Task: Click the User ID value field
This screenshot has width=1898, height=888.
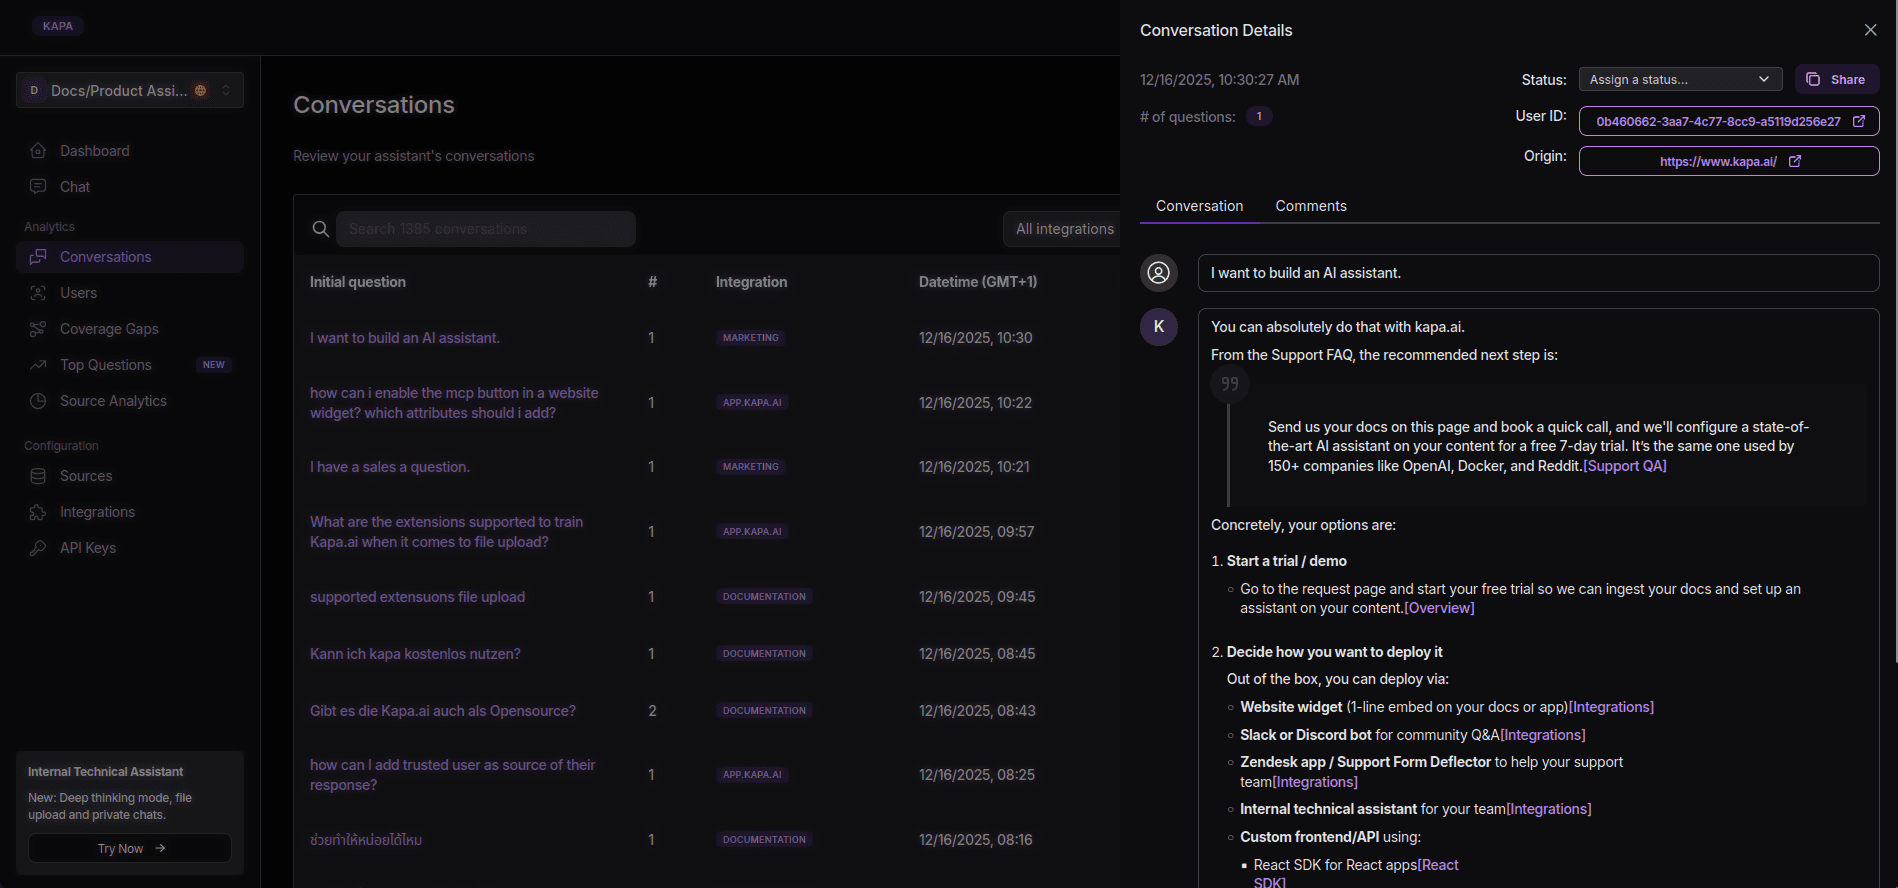Action: [1729, 121]
